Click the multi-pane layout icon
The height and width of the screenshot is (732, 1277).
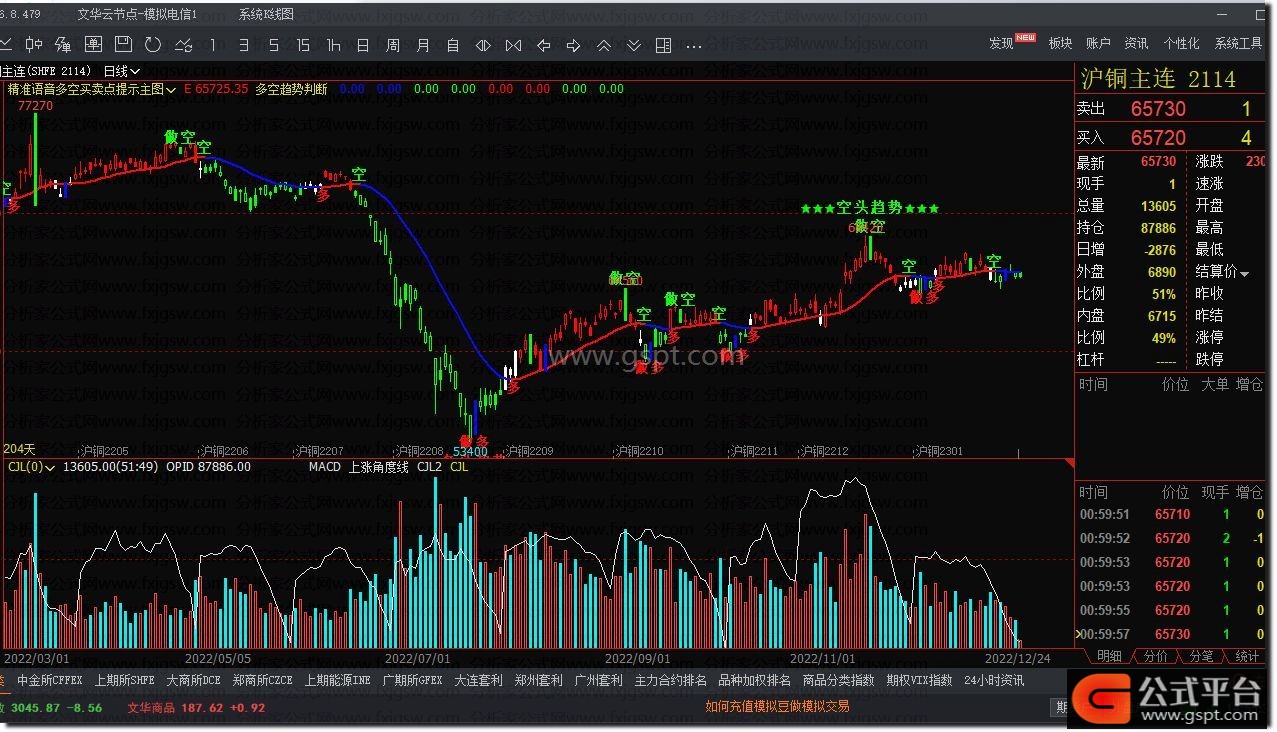coord(663,45)
